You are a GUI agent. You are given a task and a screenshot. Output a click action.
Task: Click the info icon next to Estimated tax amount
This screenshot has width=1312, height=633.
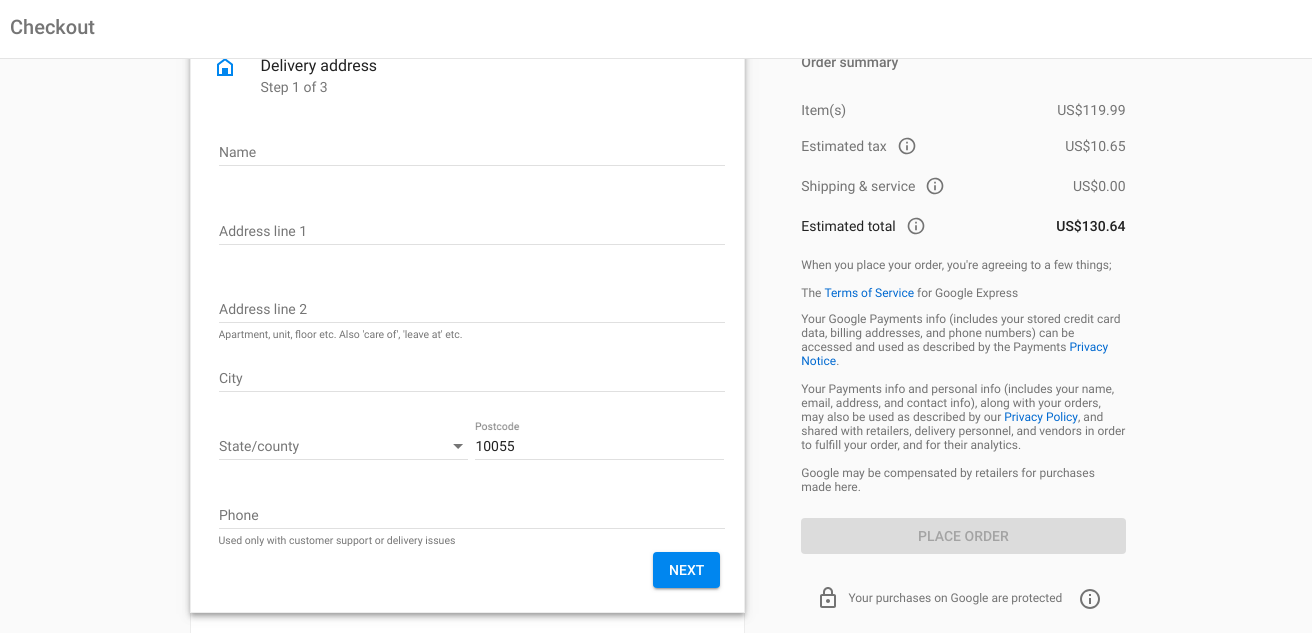(x=906, y=146)
